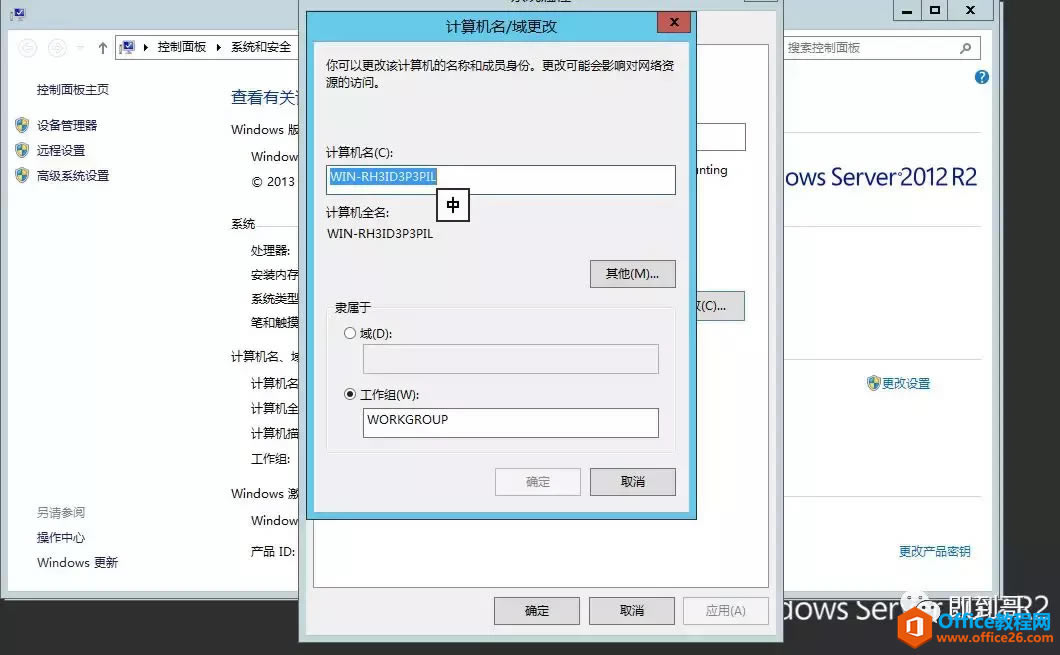
Task: Click the forward navigation arrow
Action: [x=57, y=48]
